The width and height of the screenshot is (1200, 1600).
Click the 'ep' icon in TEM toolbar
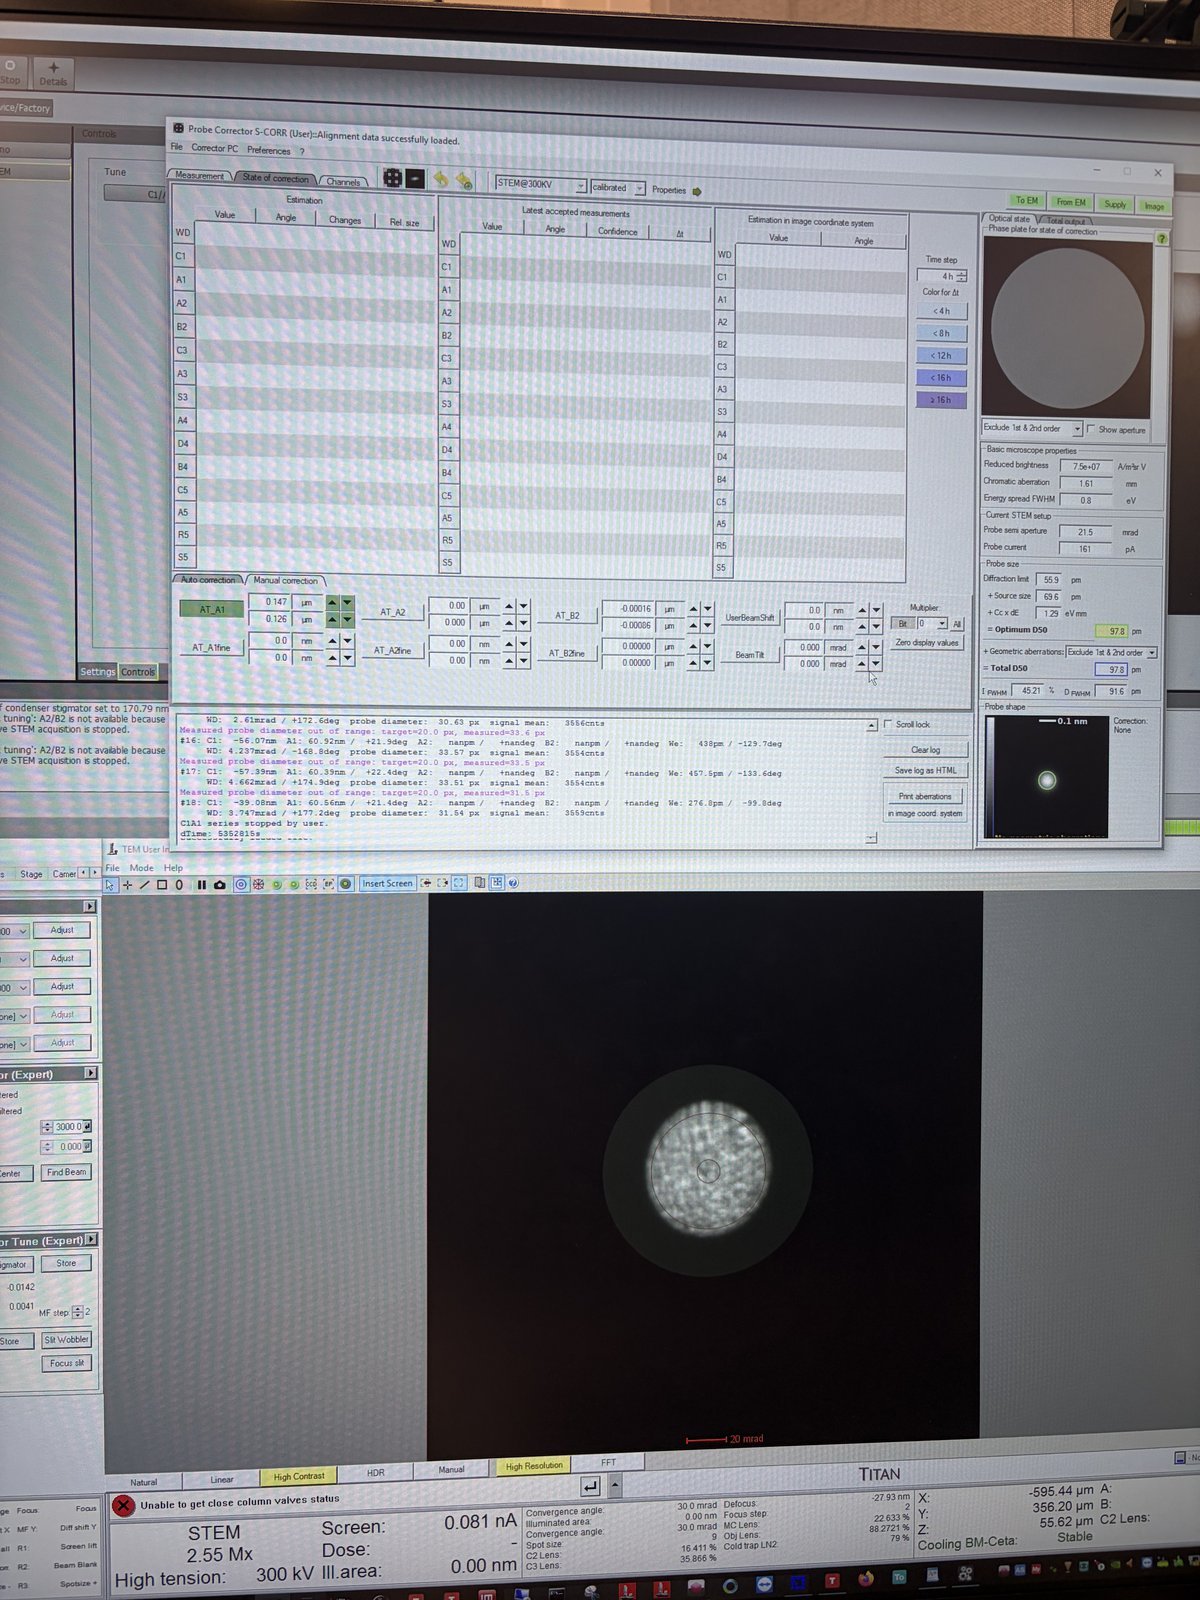pos(328,884)
